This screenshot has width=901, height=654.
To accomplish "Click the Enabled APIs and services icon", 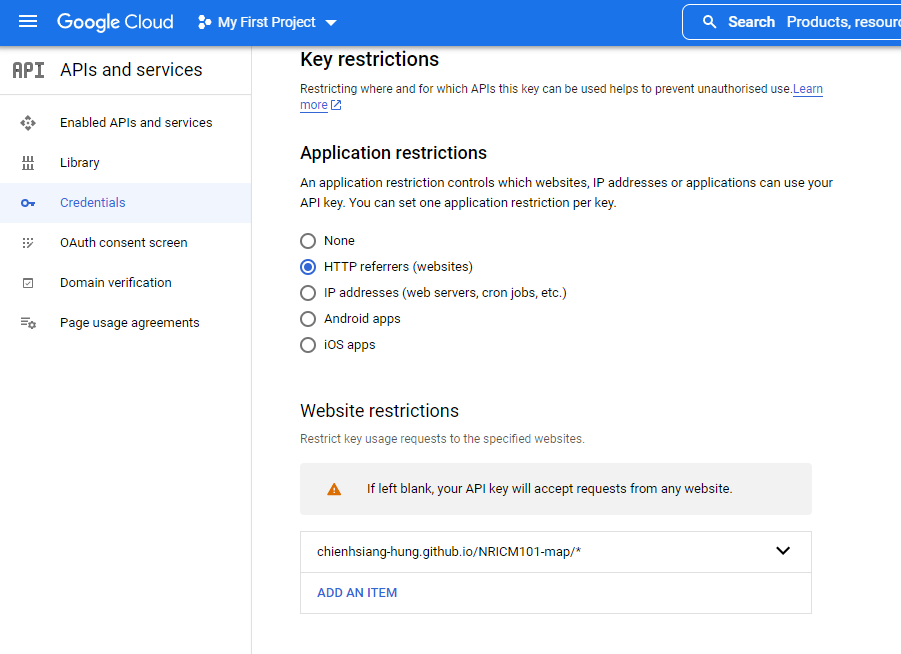I will (x=28, y=123).
